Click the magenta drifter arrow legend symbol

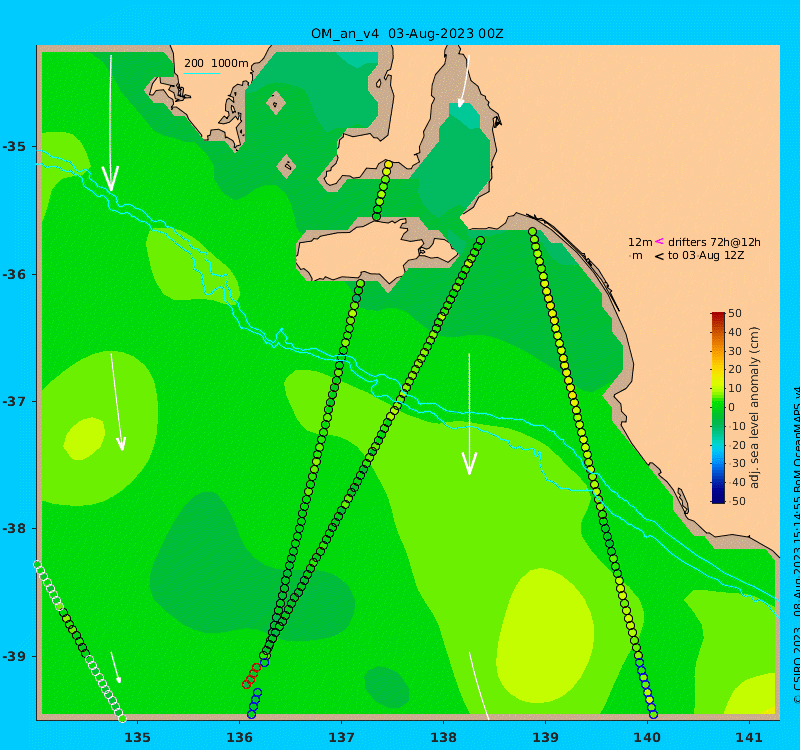click(659, 241)
